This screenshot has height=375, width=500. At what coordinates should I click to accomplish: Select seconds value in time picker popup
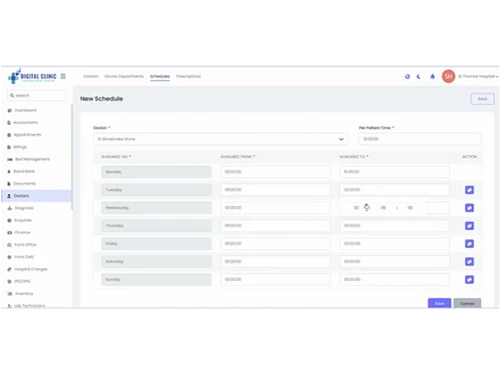pyautogui.click(x=410, y=208)
